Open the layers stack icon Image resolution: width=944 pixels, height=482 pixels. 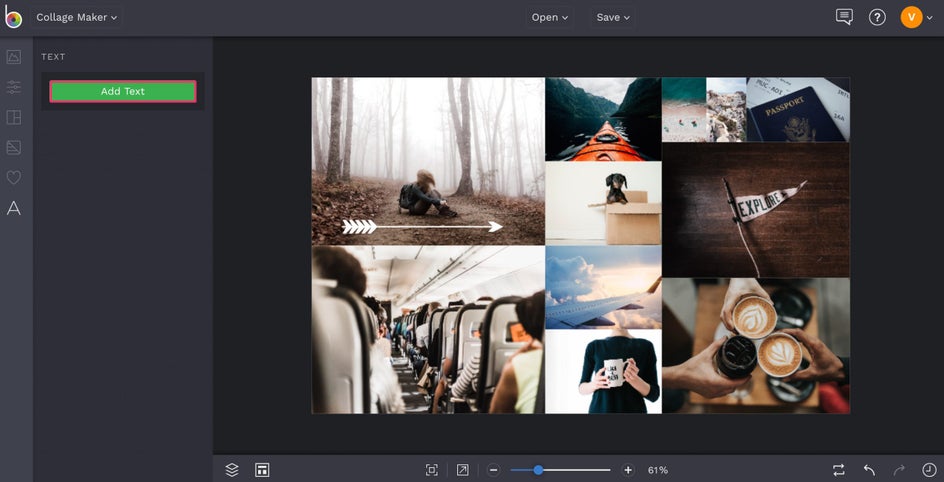[232, 470]
